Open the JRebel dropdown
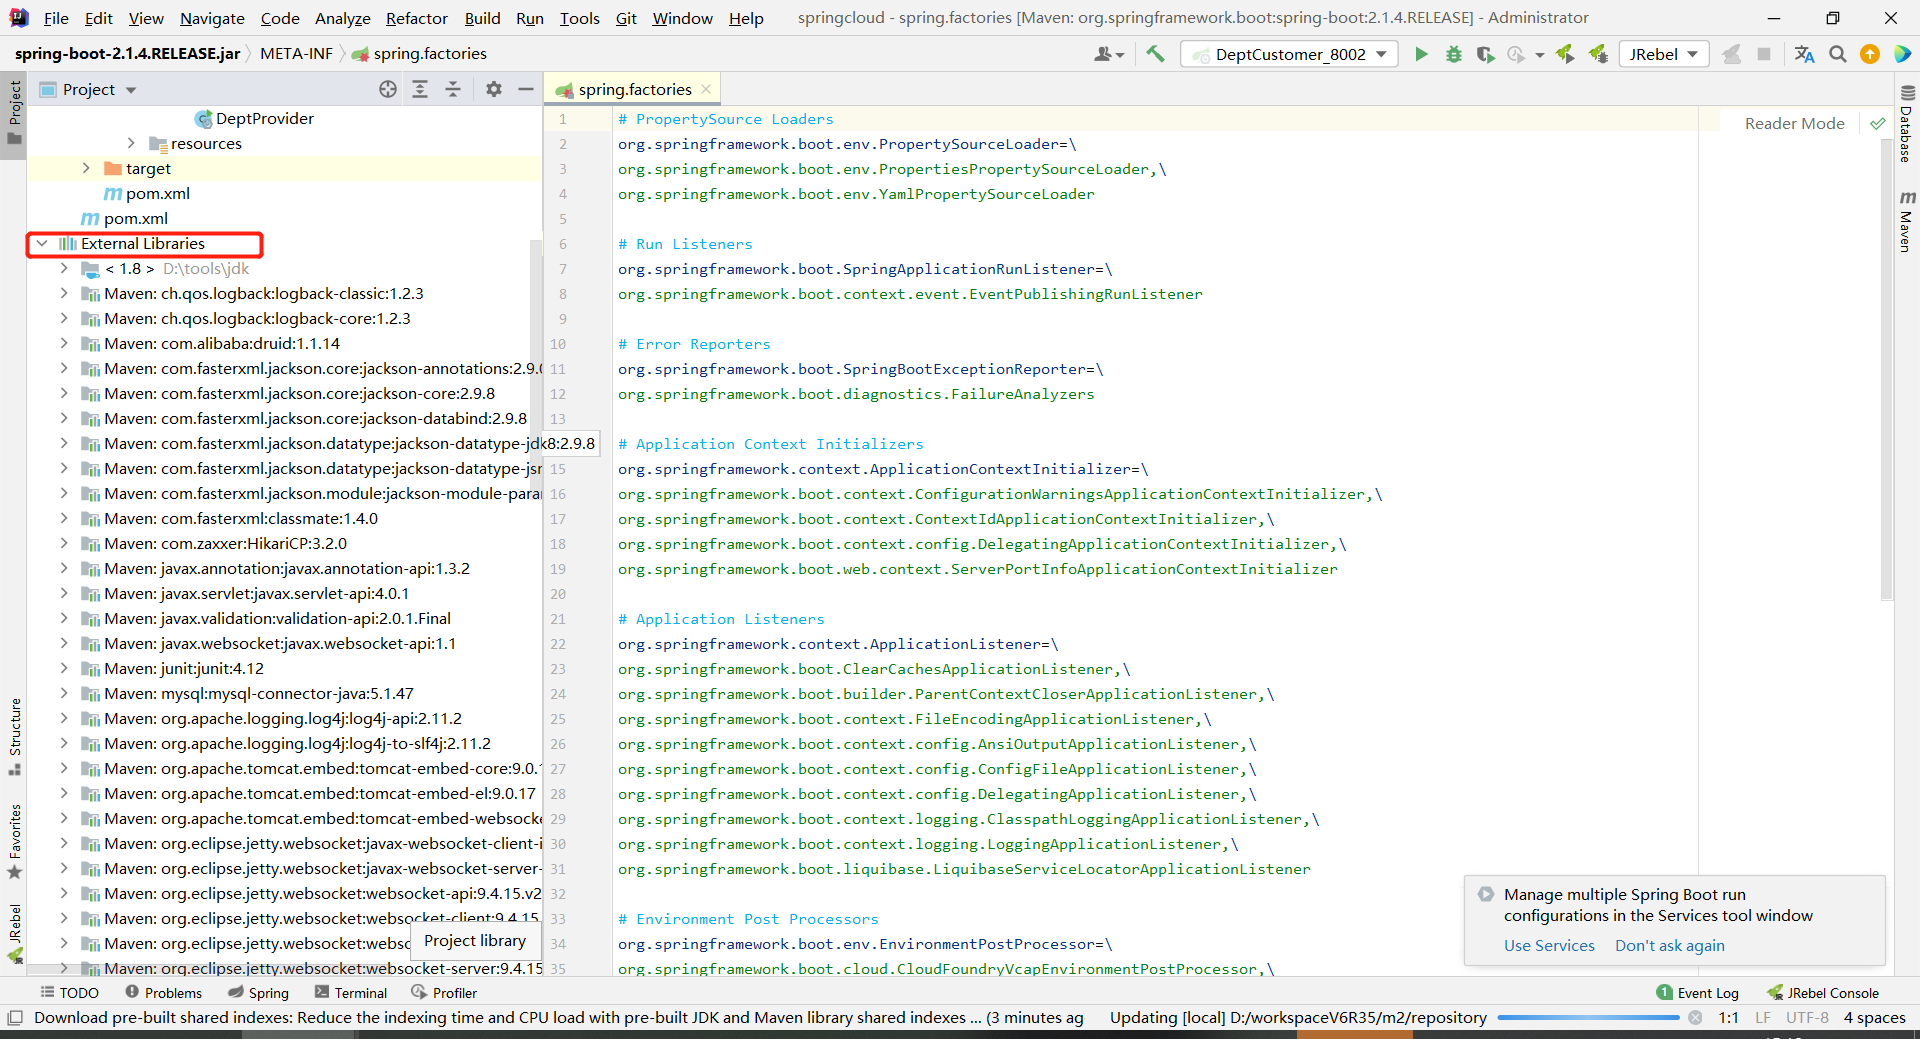 click(x=1663, y=54)
